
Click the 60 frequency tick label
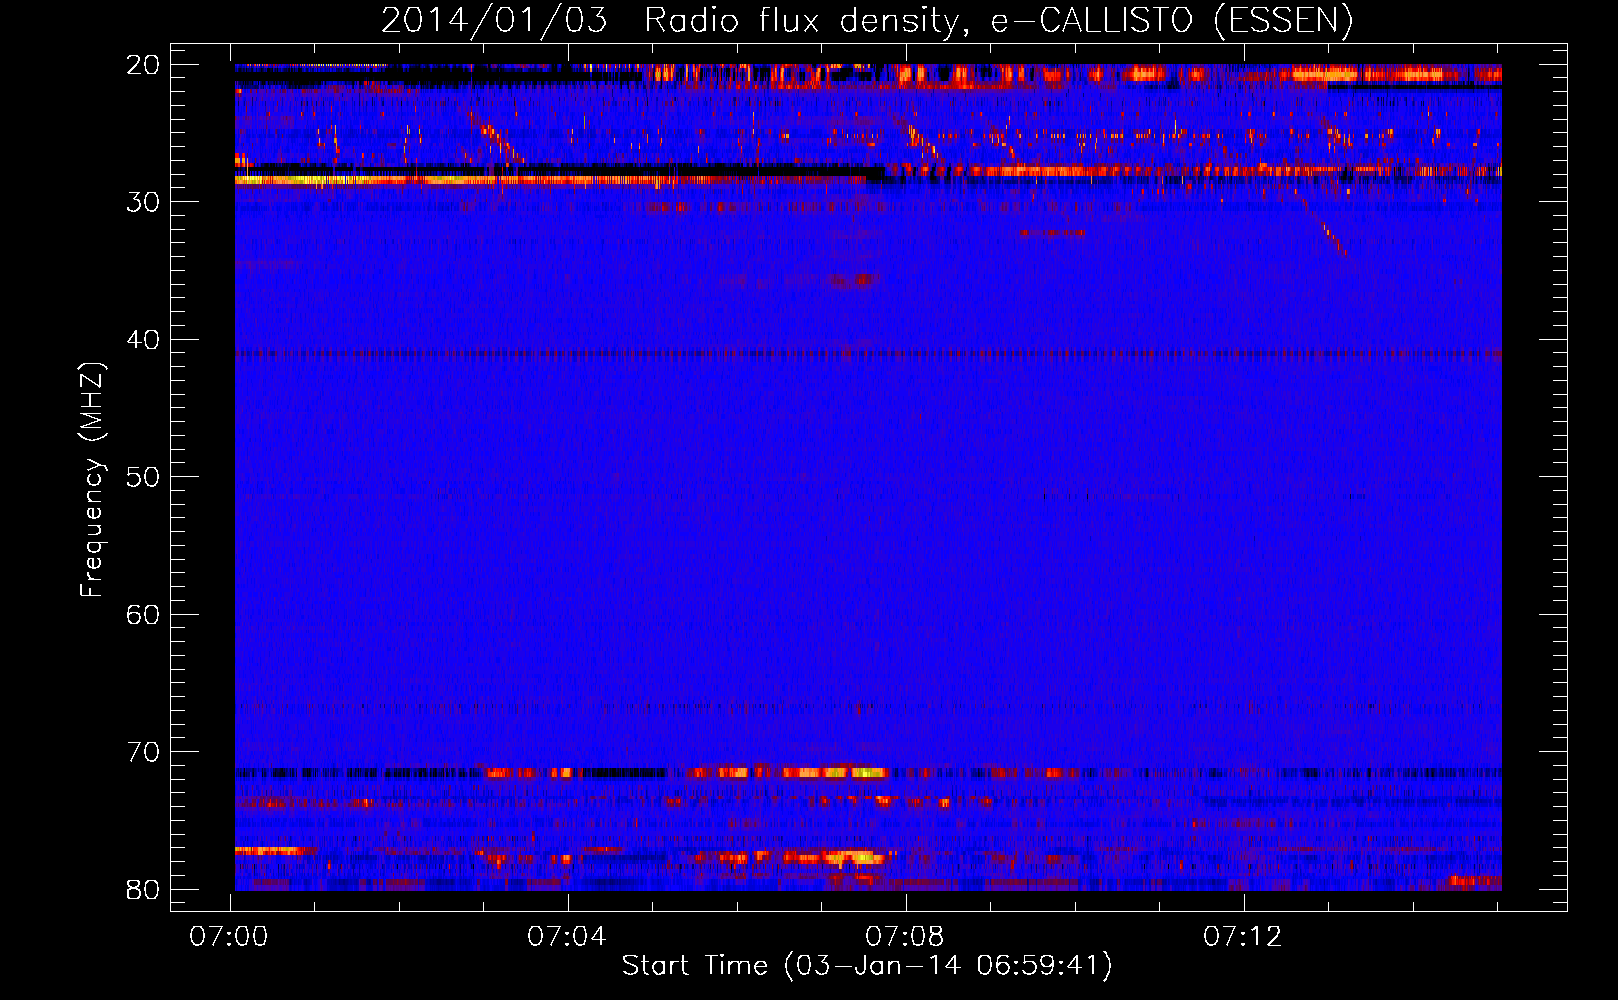tap(143, 614)
